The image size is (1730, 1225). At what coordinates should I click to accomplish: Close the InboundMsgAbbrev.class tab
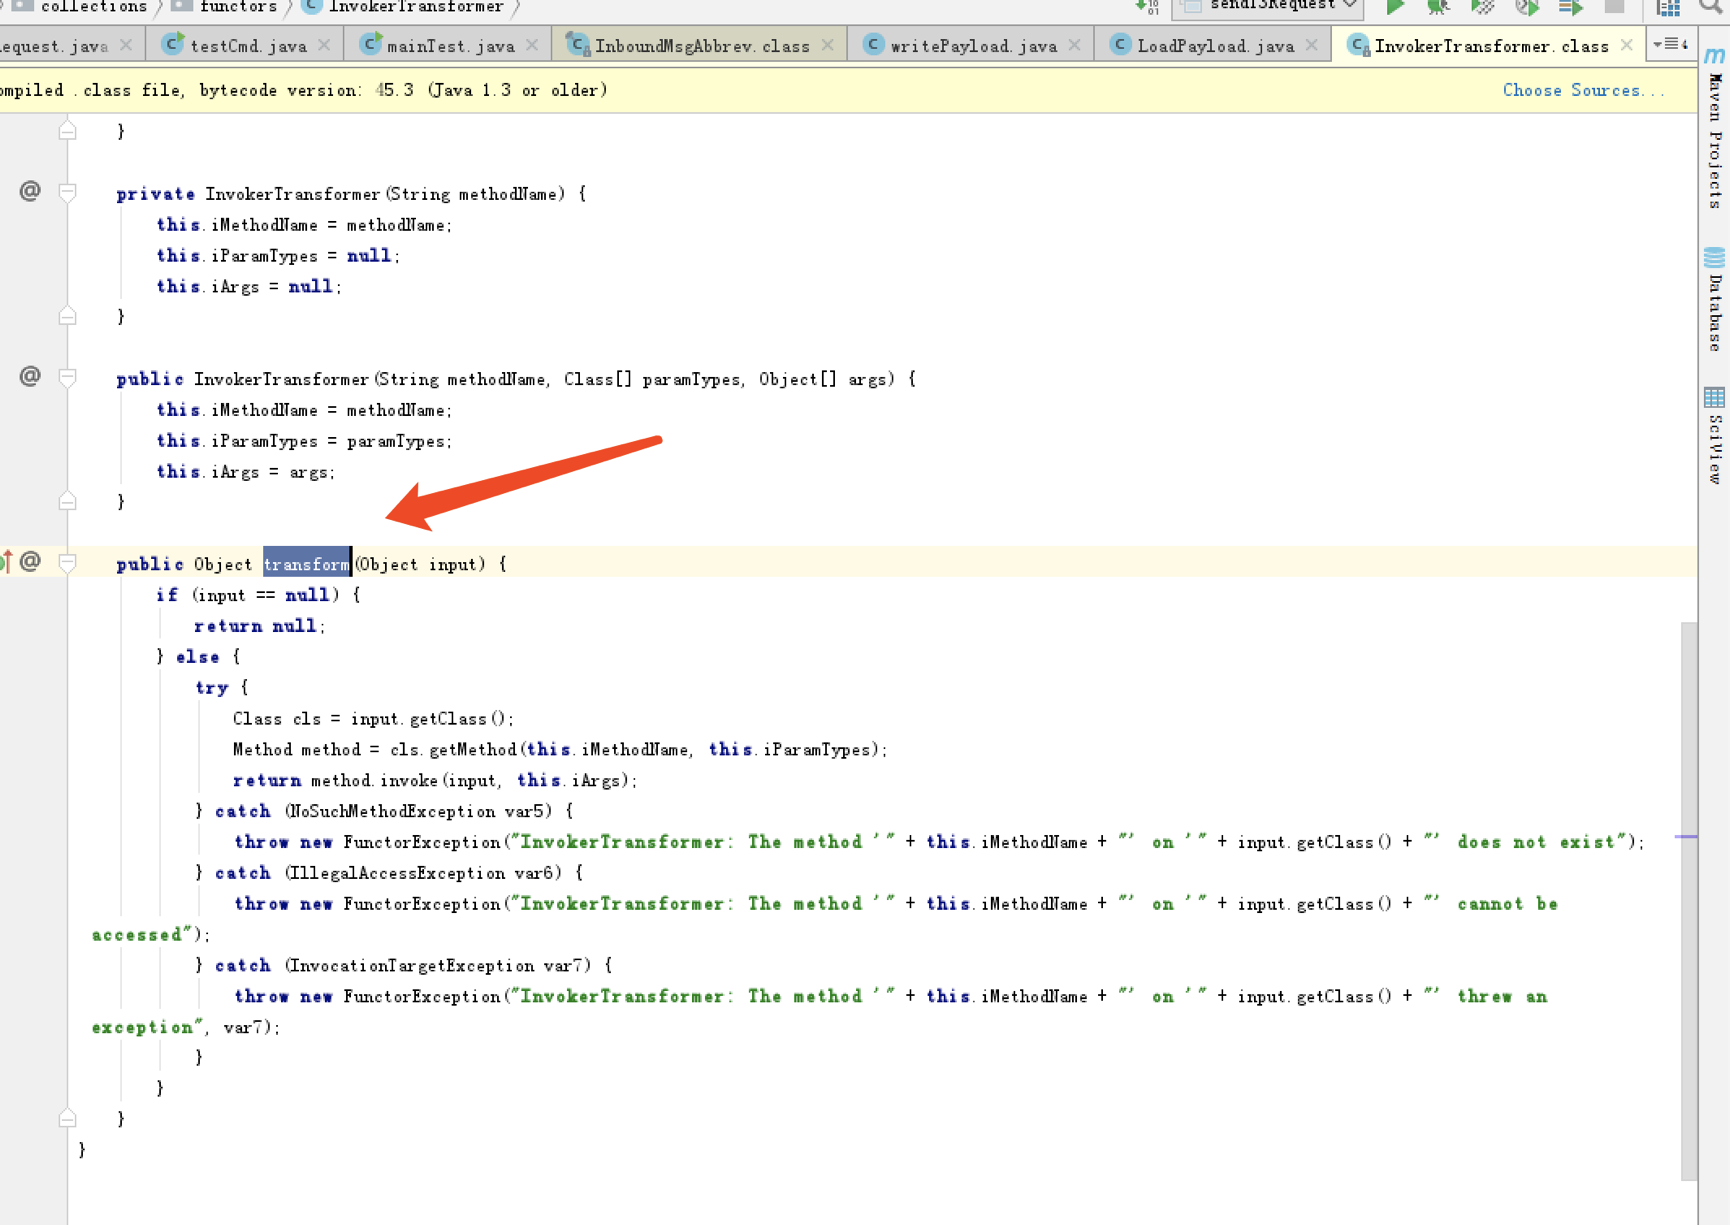click(x=828, y=45)
